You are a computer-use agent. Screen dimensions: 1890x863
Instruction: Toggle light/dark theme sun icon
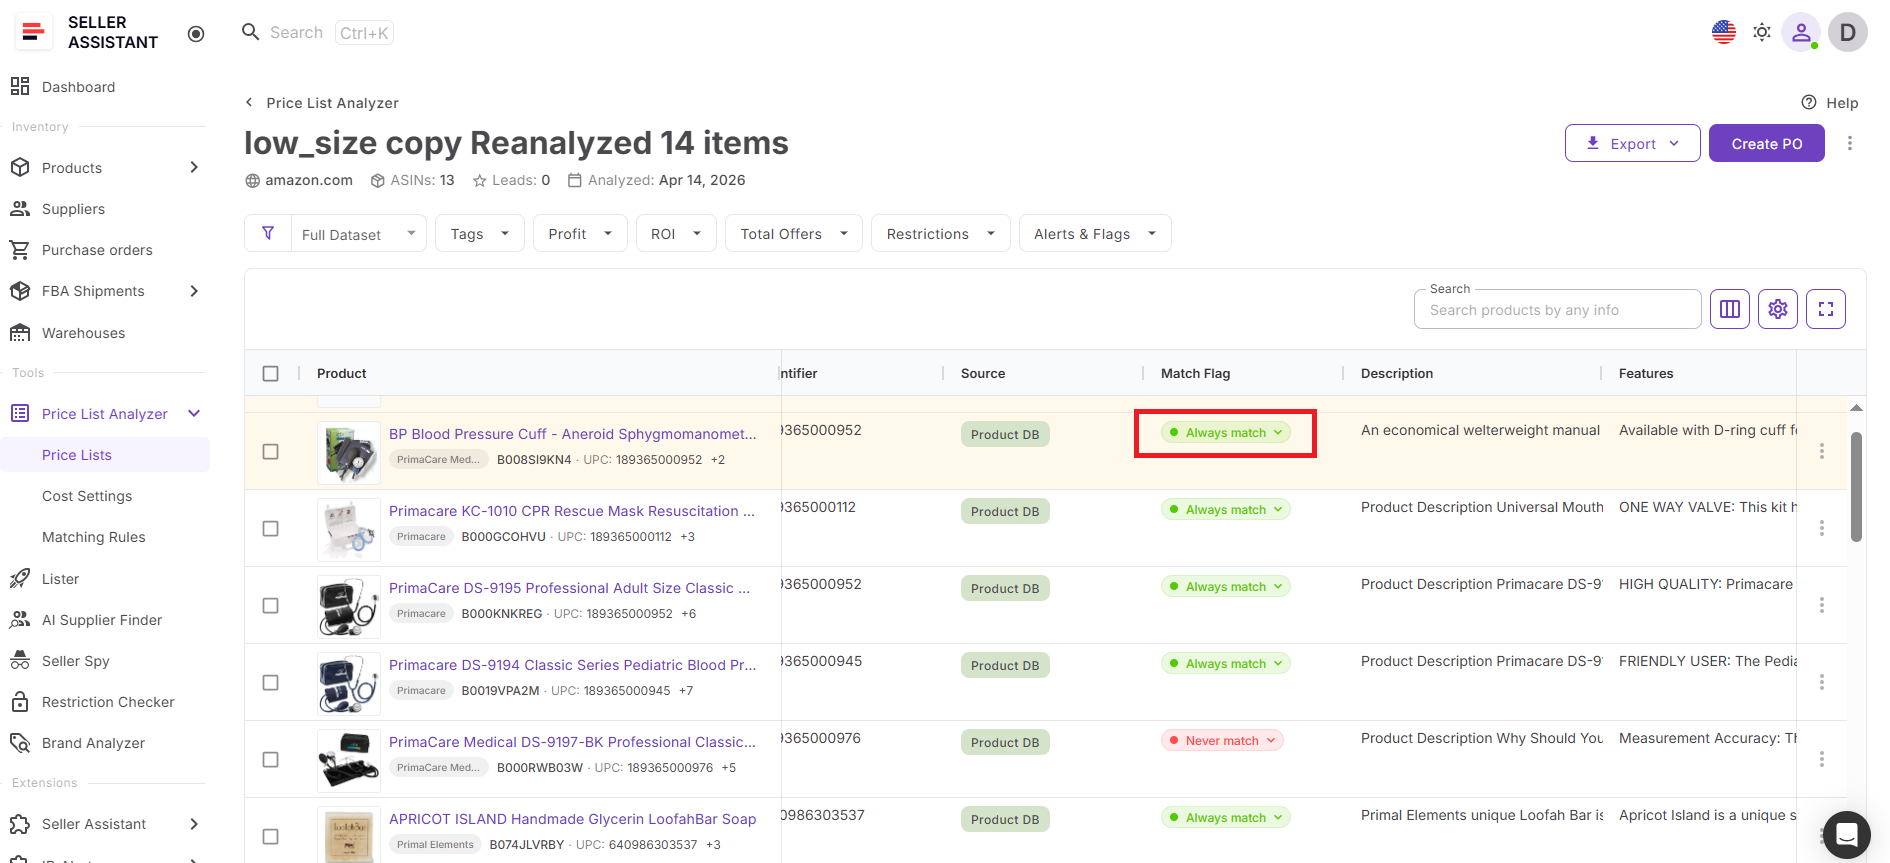pos(1762,32)
